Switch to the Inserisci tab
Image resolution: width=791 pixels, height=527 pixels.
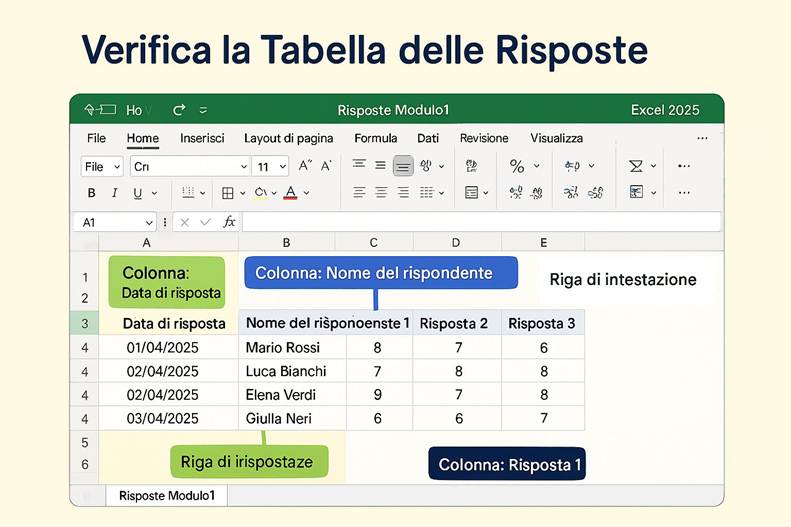point(202,138)
